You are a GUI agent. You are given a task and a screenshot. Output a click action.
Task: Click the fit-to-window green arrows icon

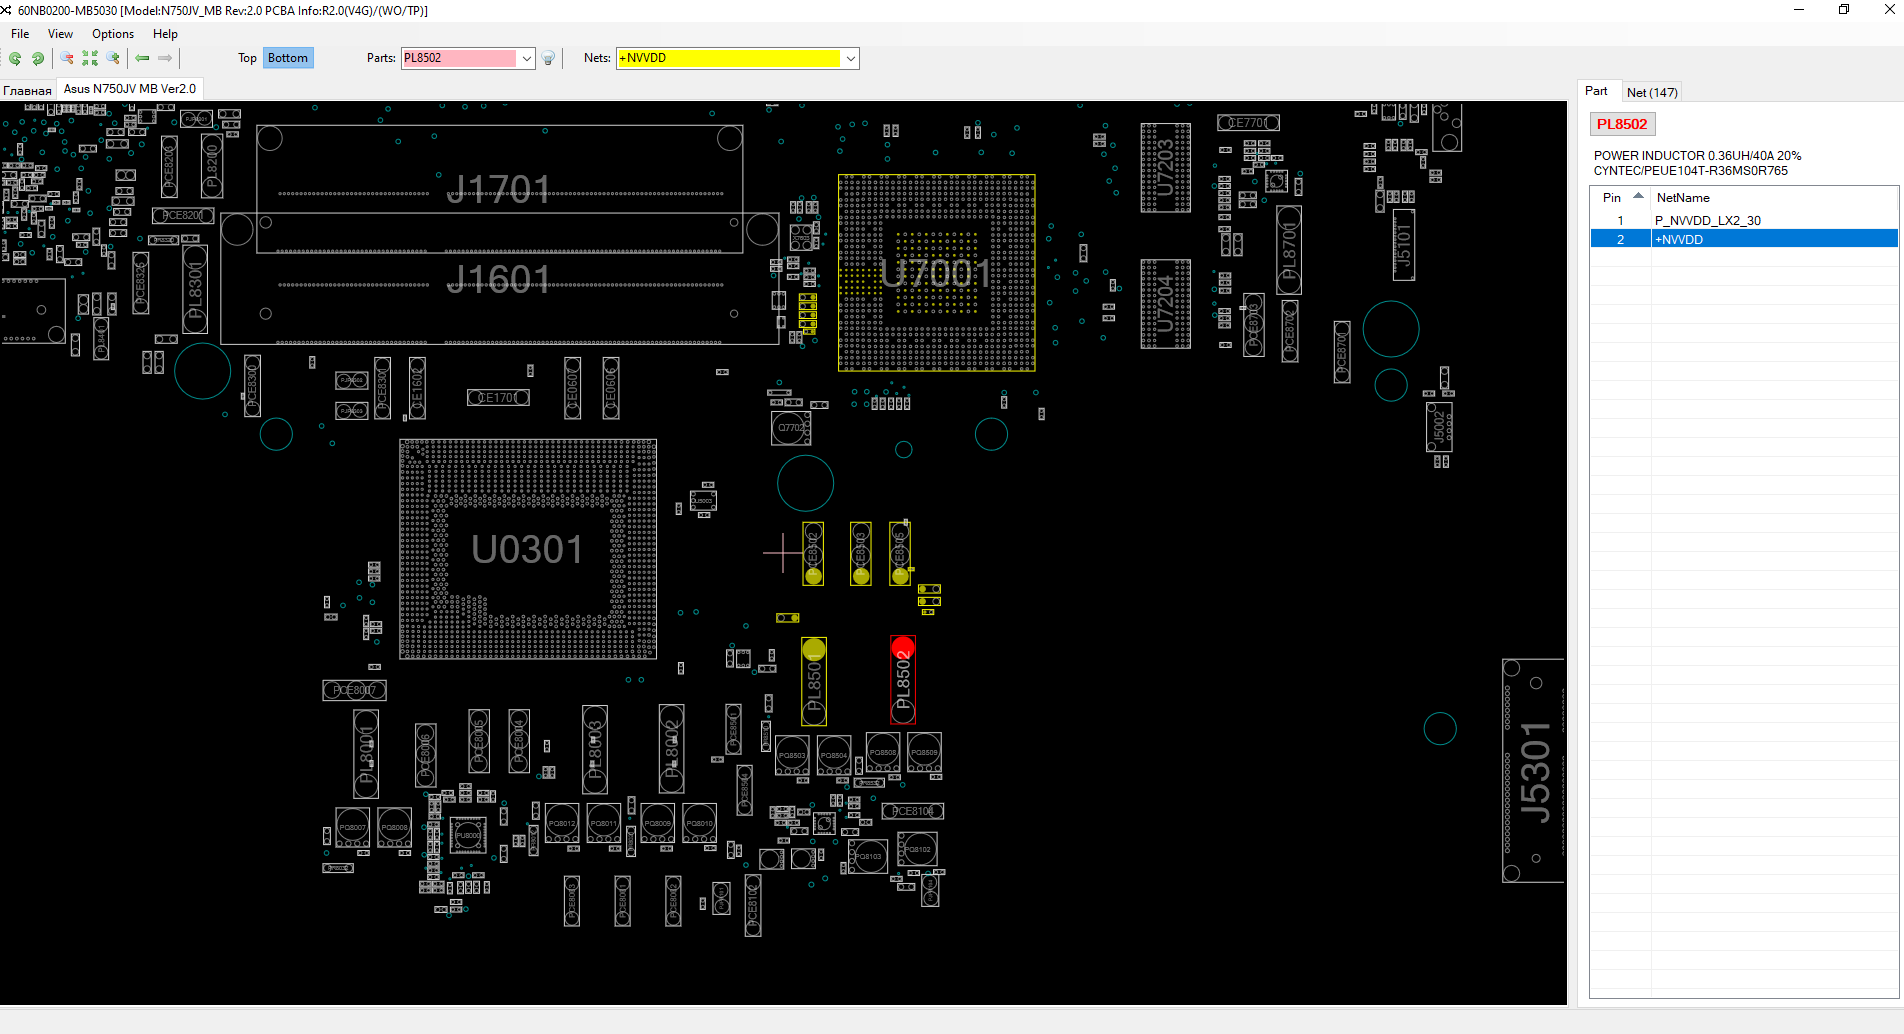coord(90,58)
